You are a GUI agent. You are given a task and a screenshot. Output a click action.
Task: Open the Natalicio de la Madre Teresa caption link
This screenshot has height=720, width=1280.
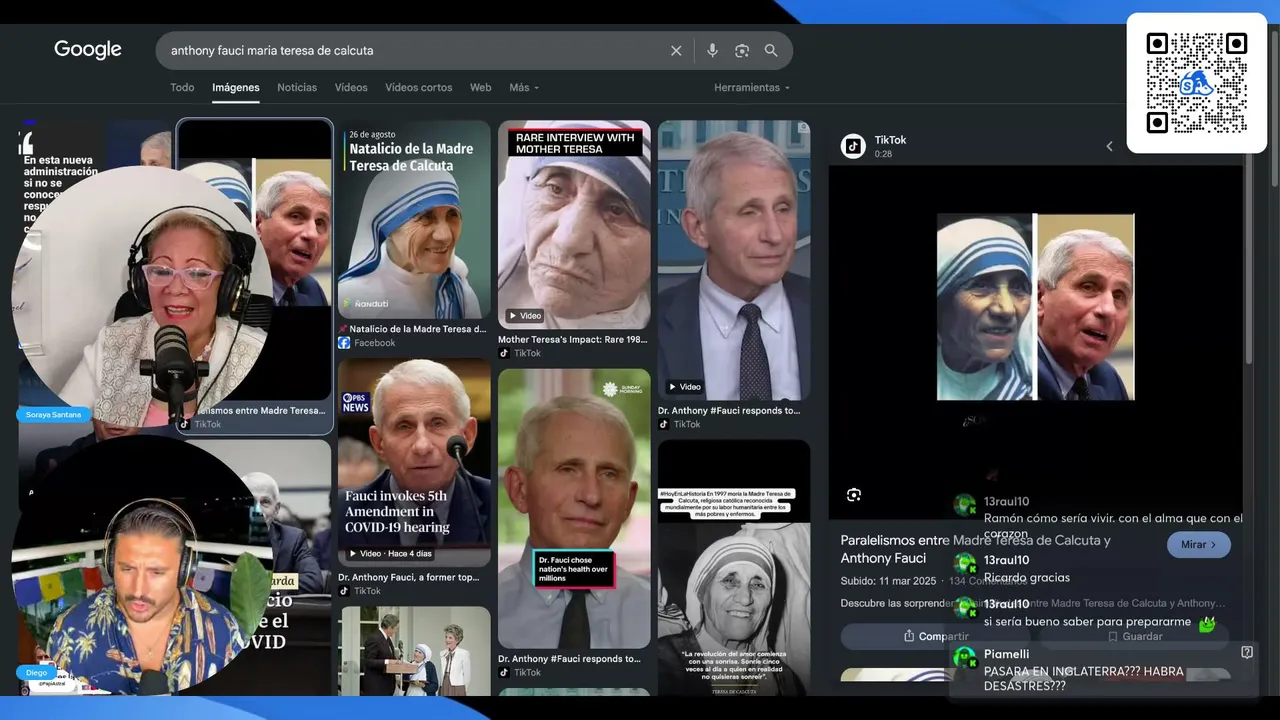coord(412,329)
